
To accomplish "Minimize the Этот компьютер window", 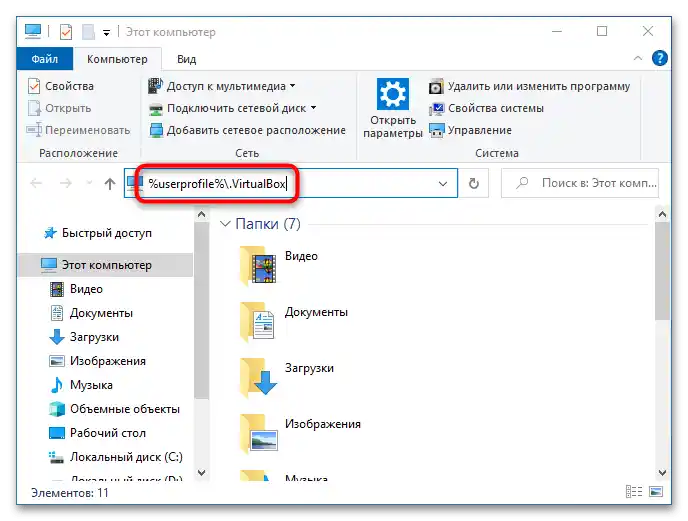I will coord(557,31).
